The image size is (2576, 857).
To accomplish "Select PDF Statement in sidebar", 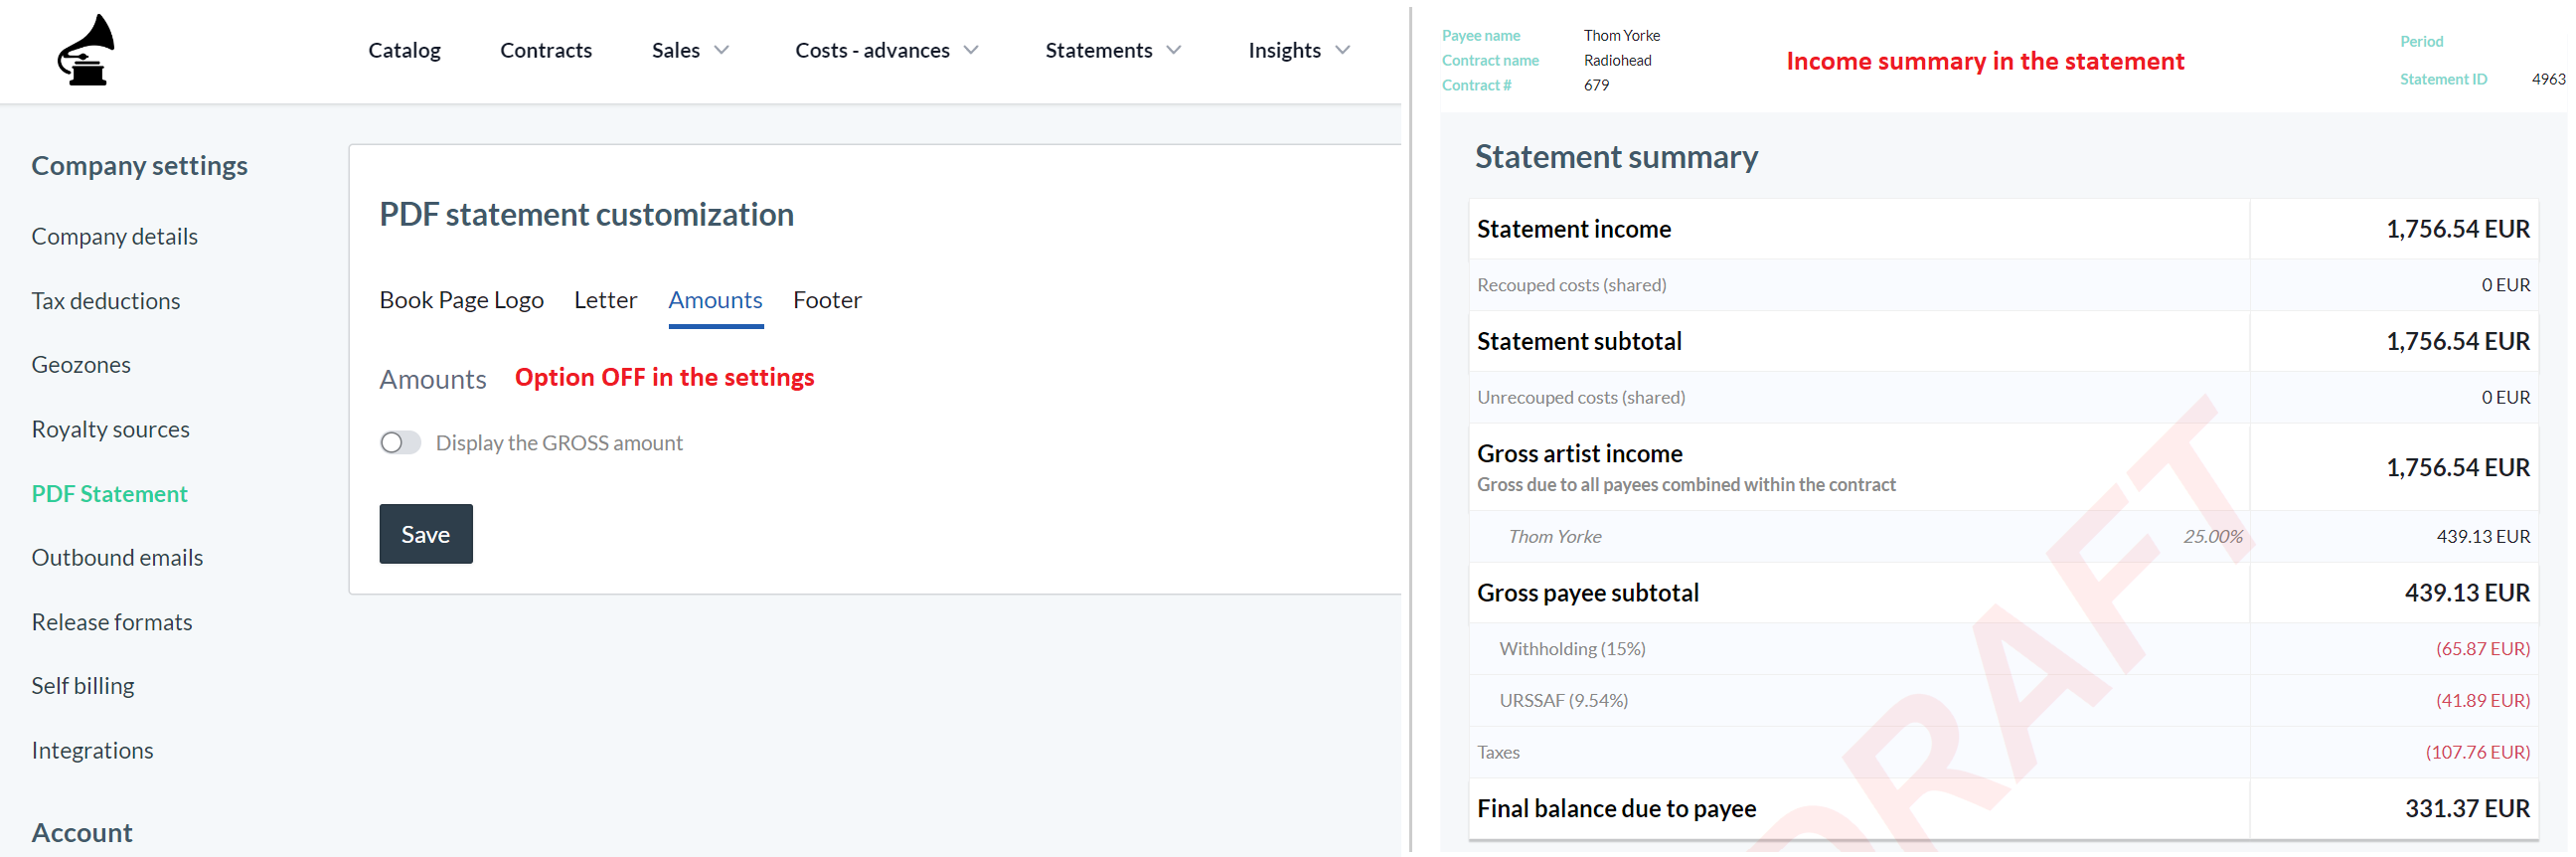I will click(109, 494).
